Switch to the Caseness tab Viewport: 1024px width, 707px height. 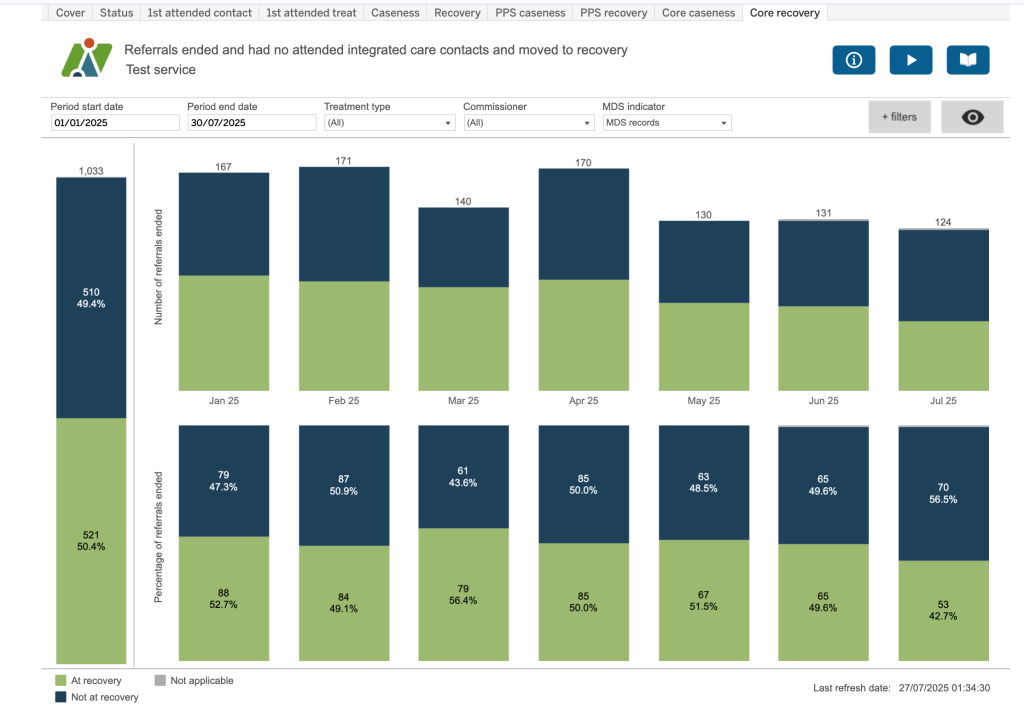click(x=394, y=13)
